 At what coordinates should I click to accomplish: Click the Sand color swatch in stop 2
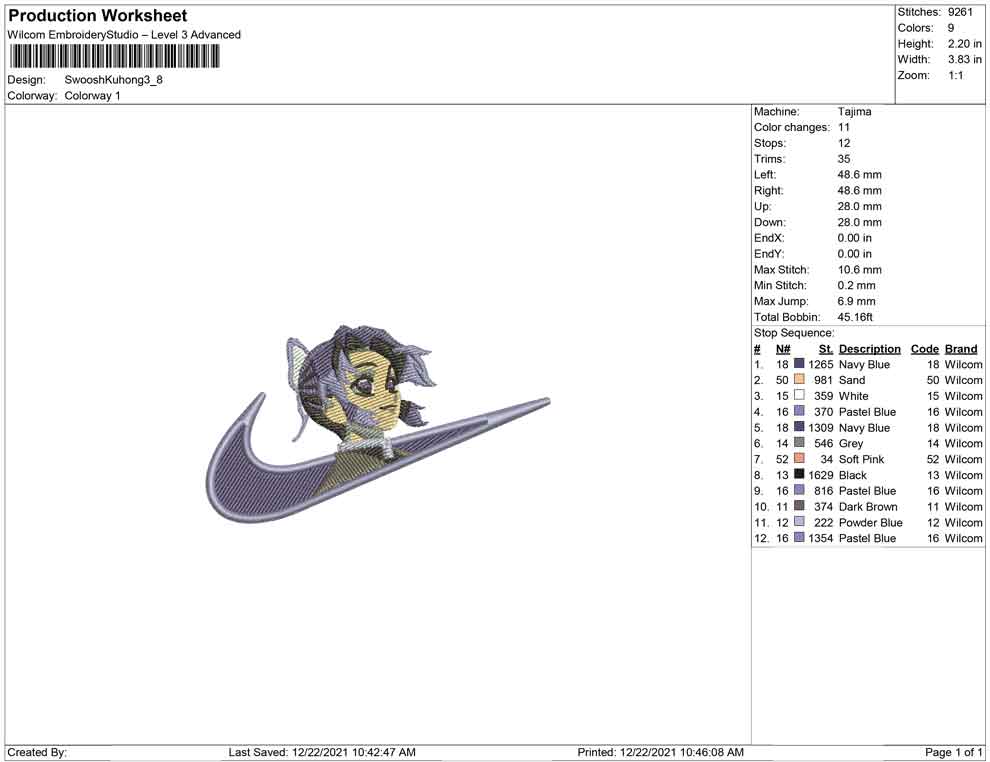point(799,379)
